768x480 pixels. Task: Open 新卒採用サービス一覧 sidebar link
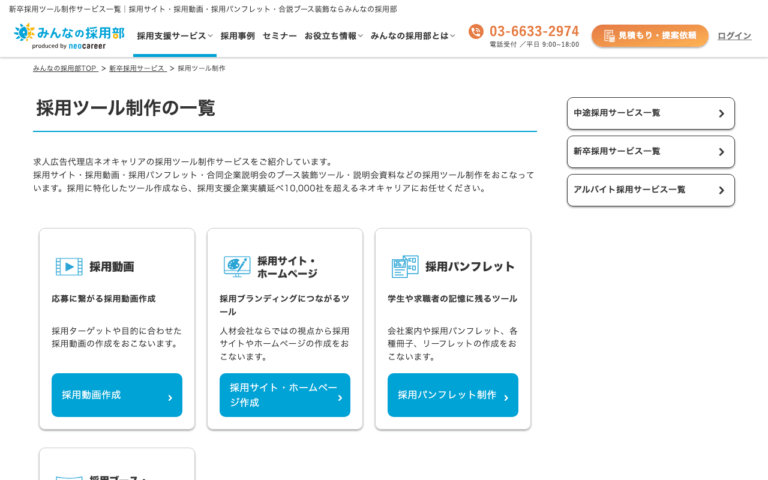651,152
